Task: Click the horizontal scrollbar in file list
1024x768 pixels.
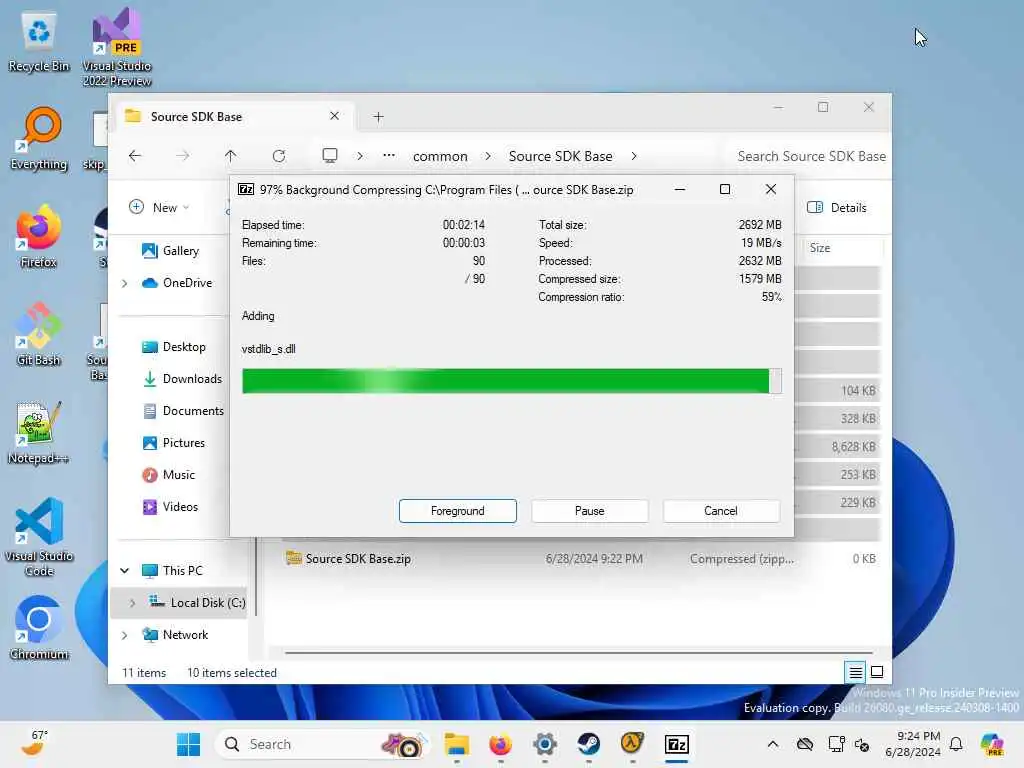Action: (x=579, y=652)
